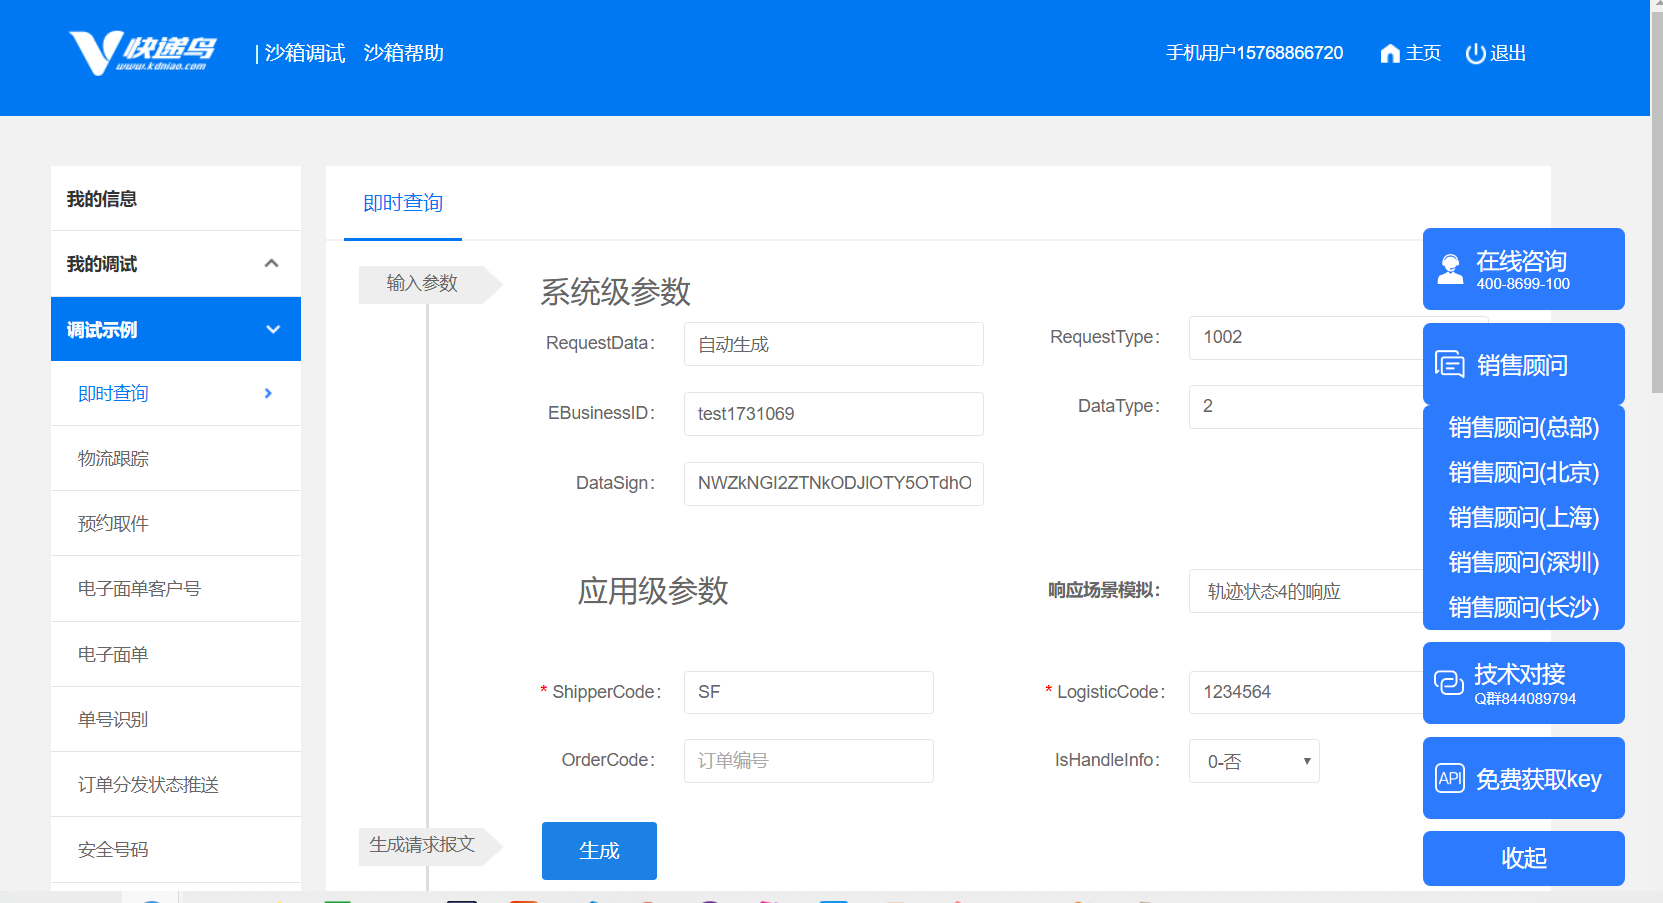Click the 技术对接 link icon
The image size is (1663, 903).
(1449, 683)
